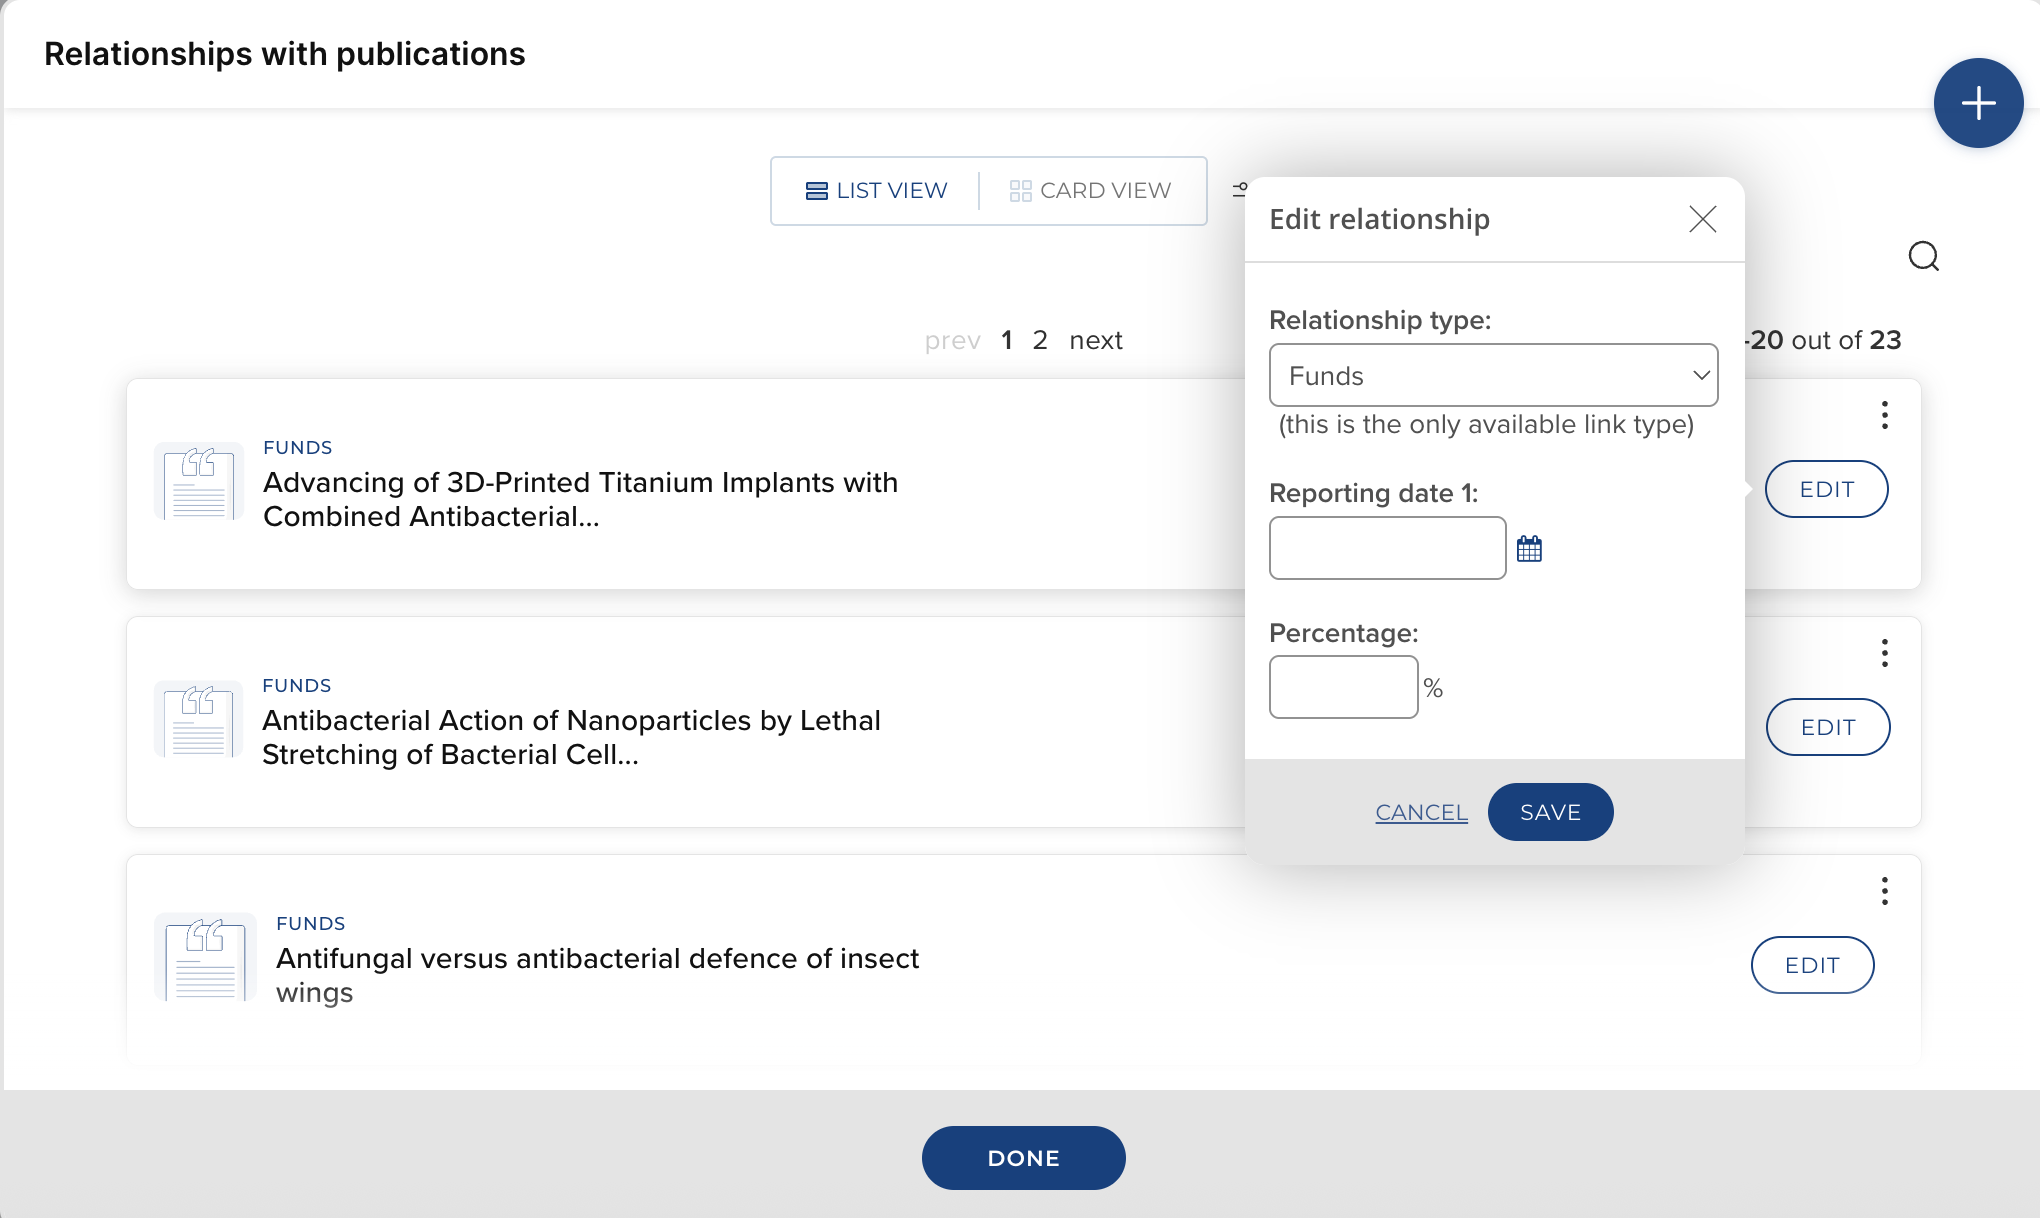Viewport: 2040px width, 1218px height.
Task: Click the Reporting date 1 input field
Action: click(1387, 548)
